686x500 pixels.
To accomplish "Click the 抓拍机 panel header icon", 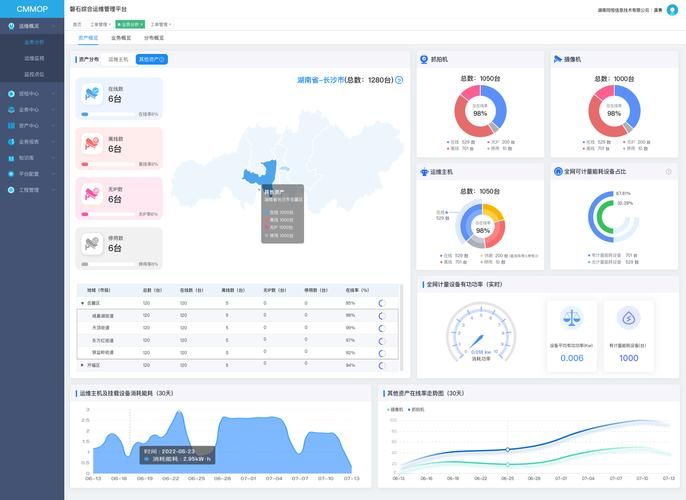I will [424, 59].
